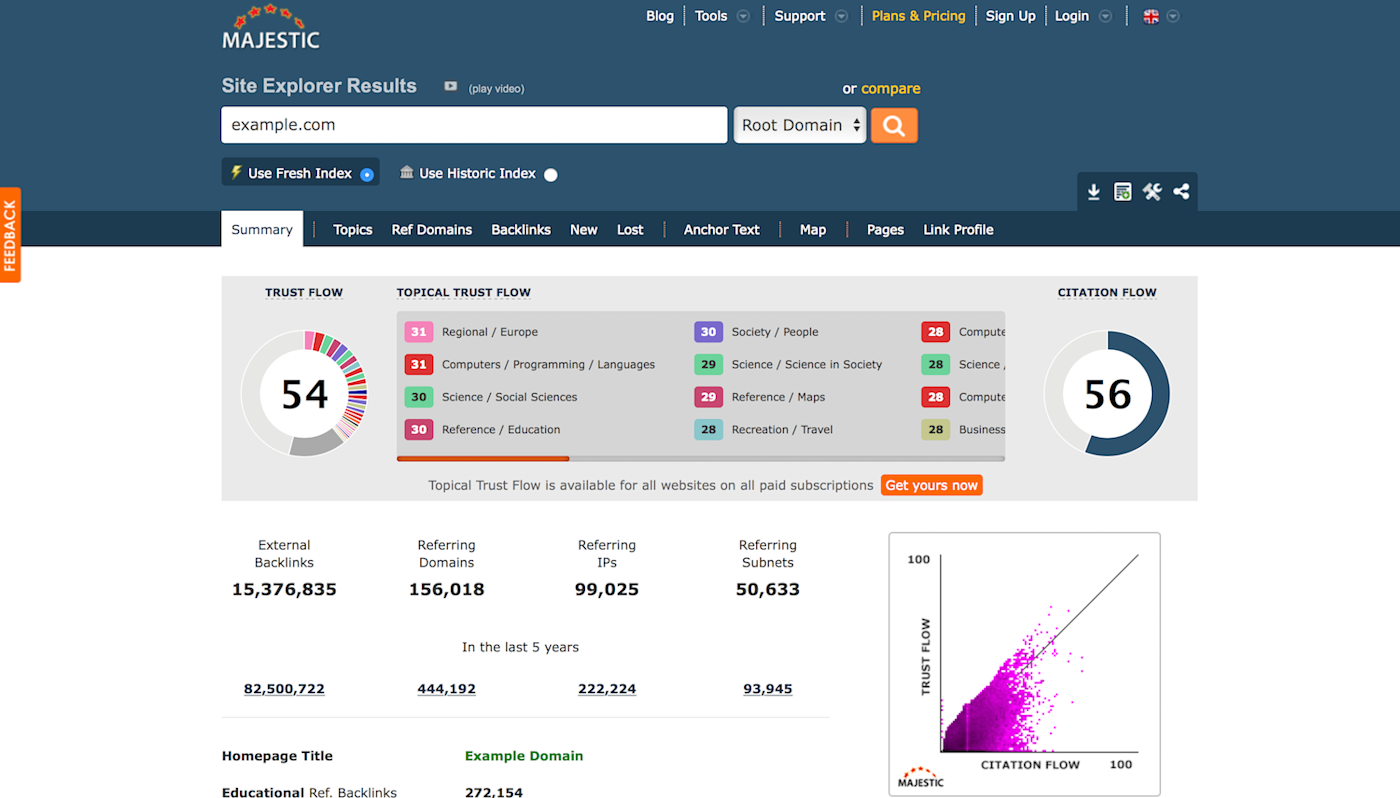Click the TOPICAL TRUST FLOW heading
The image size is (1400, 798).
pos(464,293)
